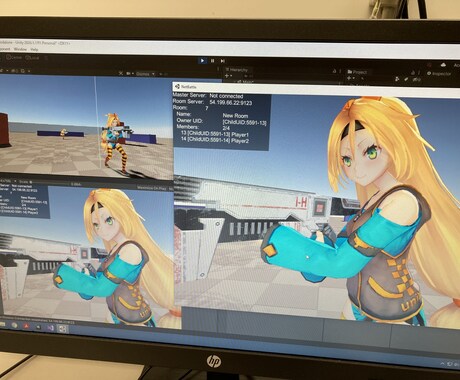Click the lock icon on Hierarchy panel

click(334, 71)
